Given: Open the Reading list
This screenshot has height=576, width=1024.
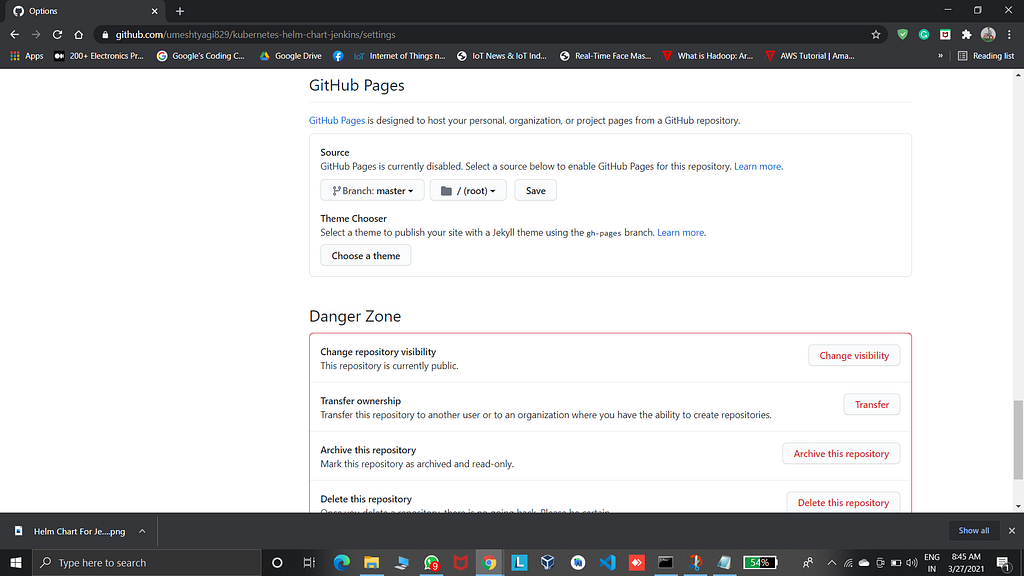Looking at the screenshot, I should (985, 56).
